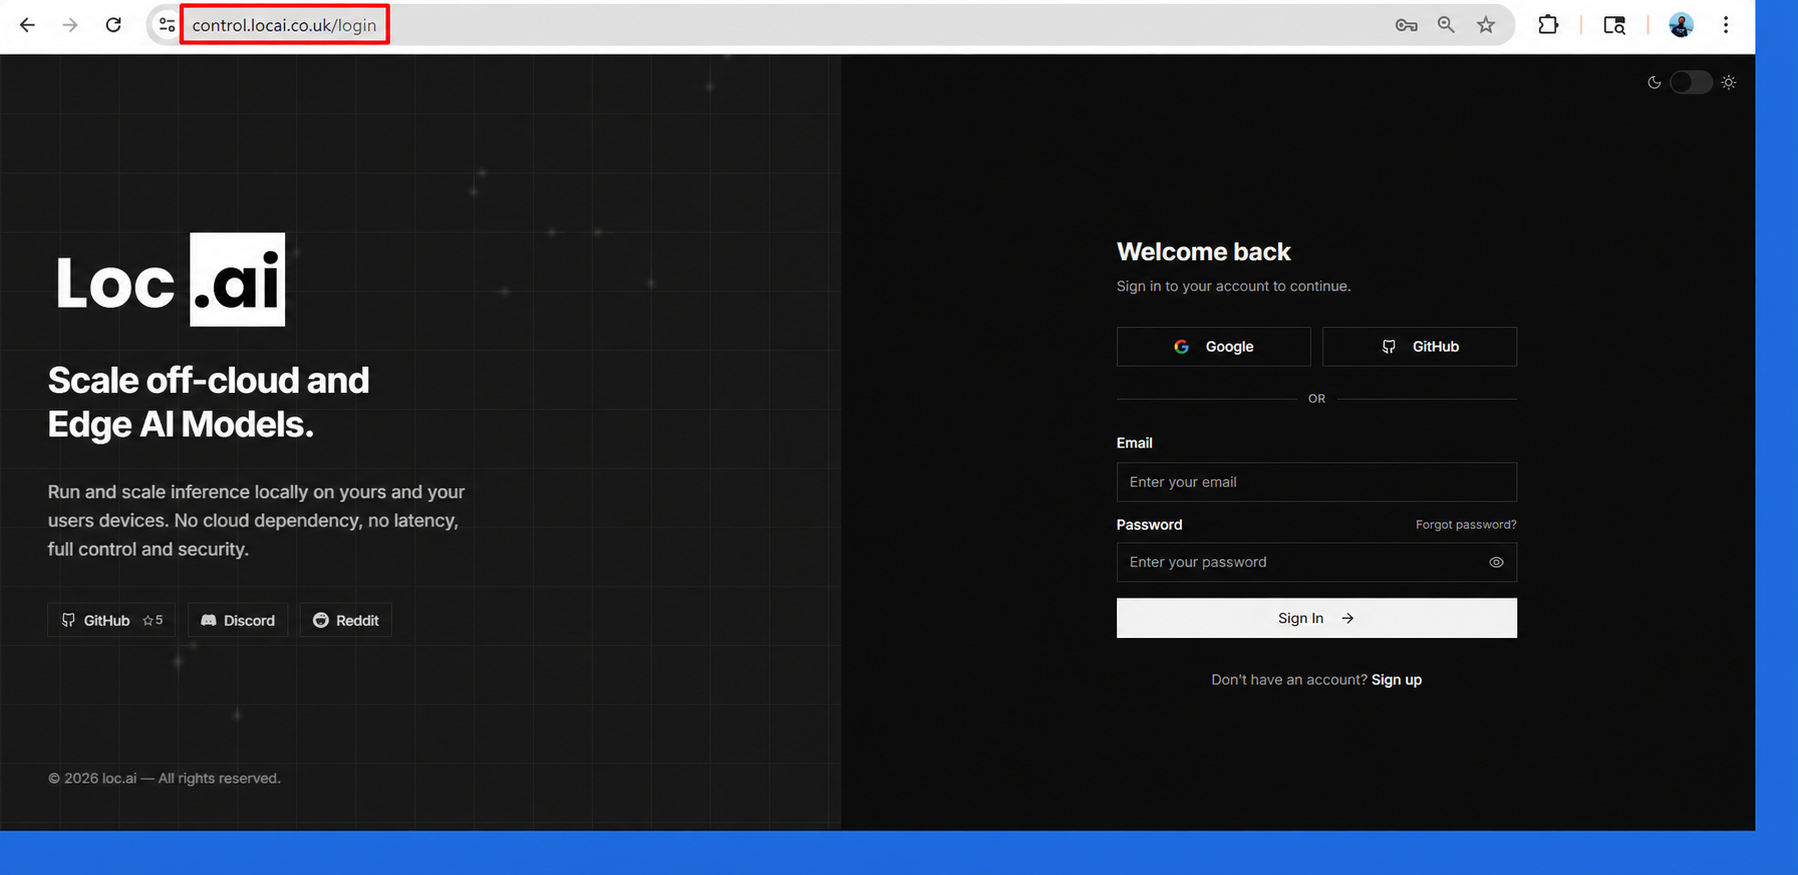This screenshot has width=1798, height=875.
Task: Open the browser profile avatar
Action: pyautogui.click(x=1681, y=25)
